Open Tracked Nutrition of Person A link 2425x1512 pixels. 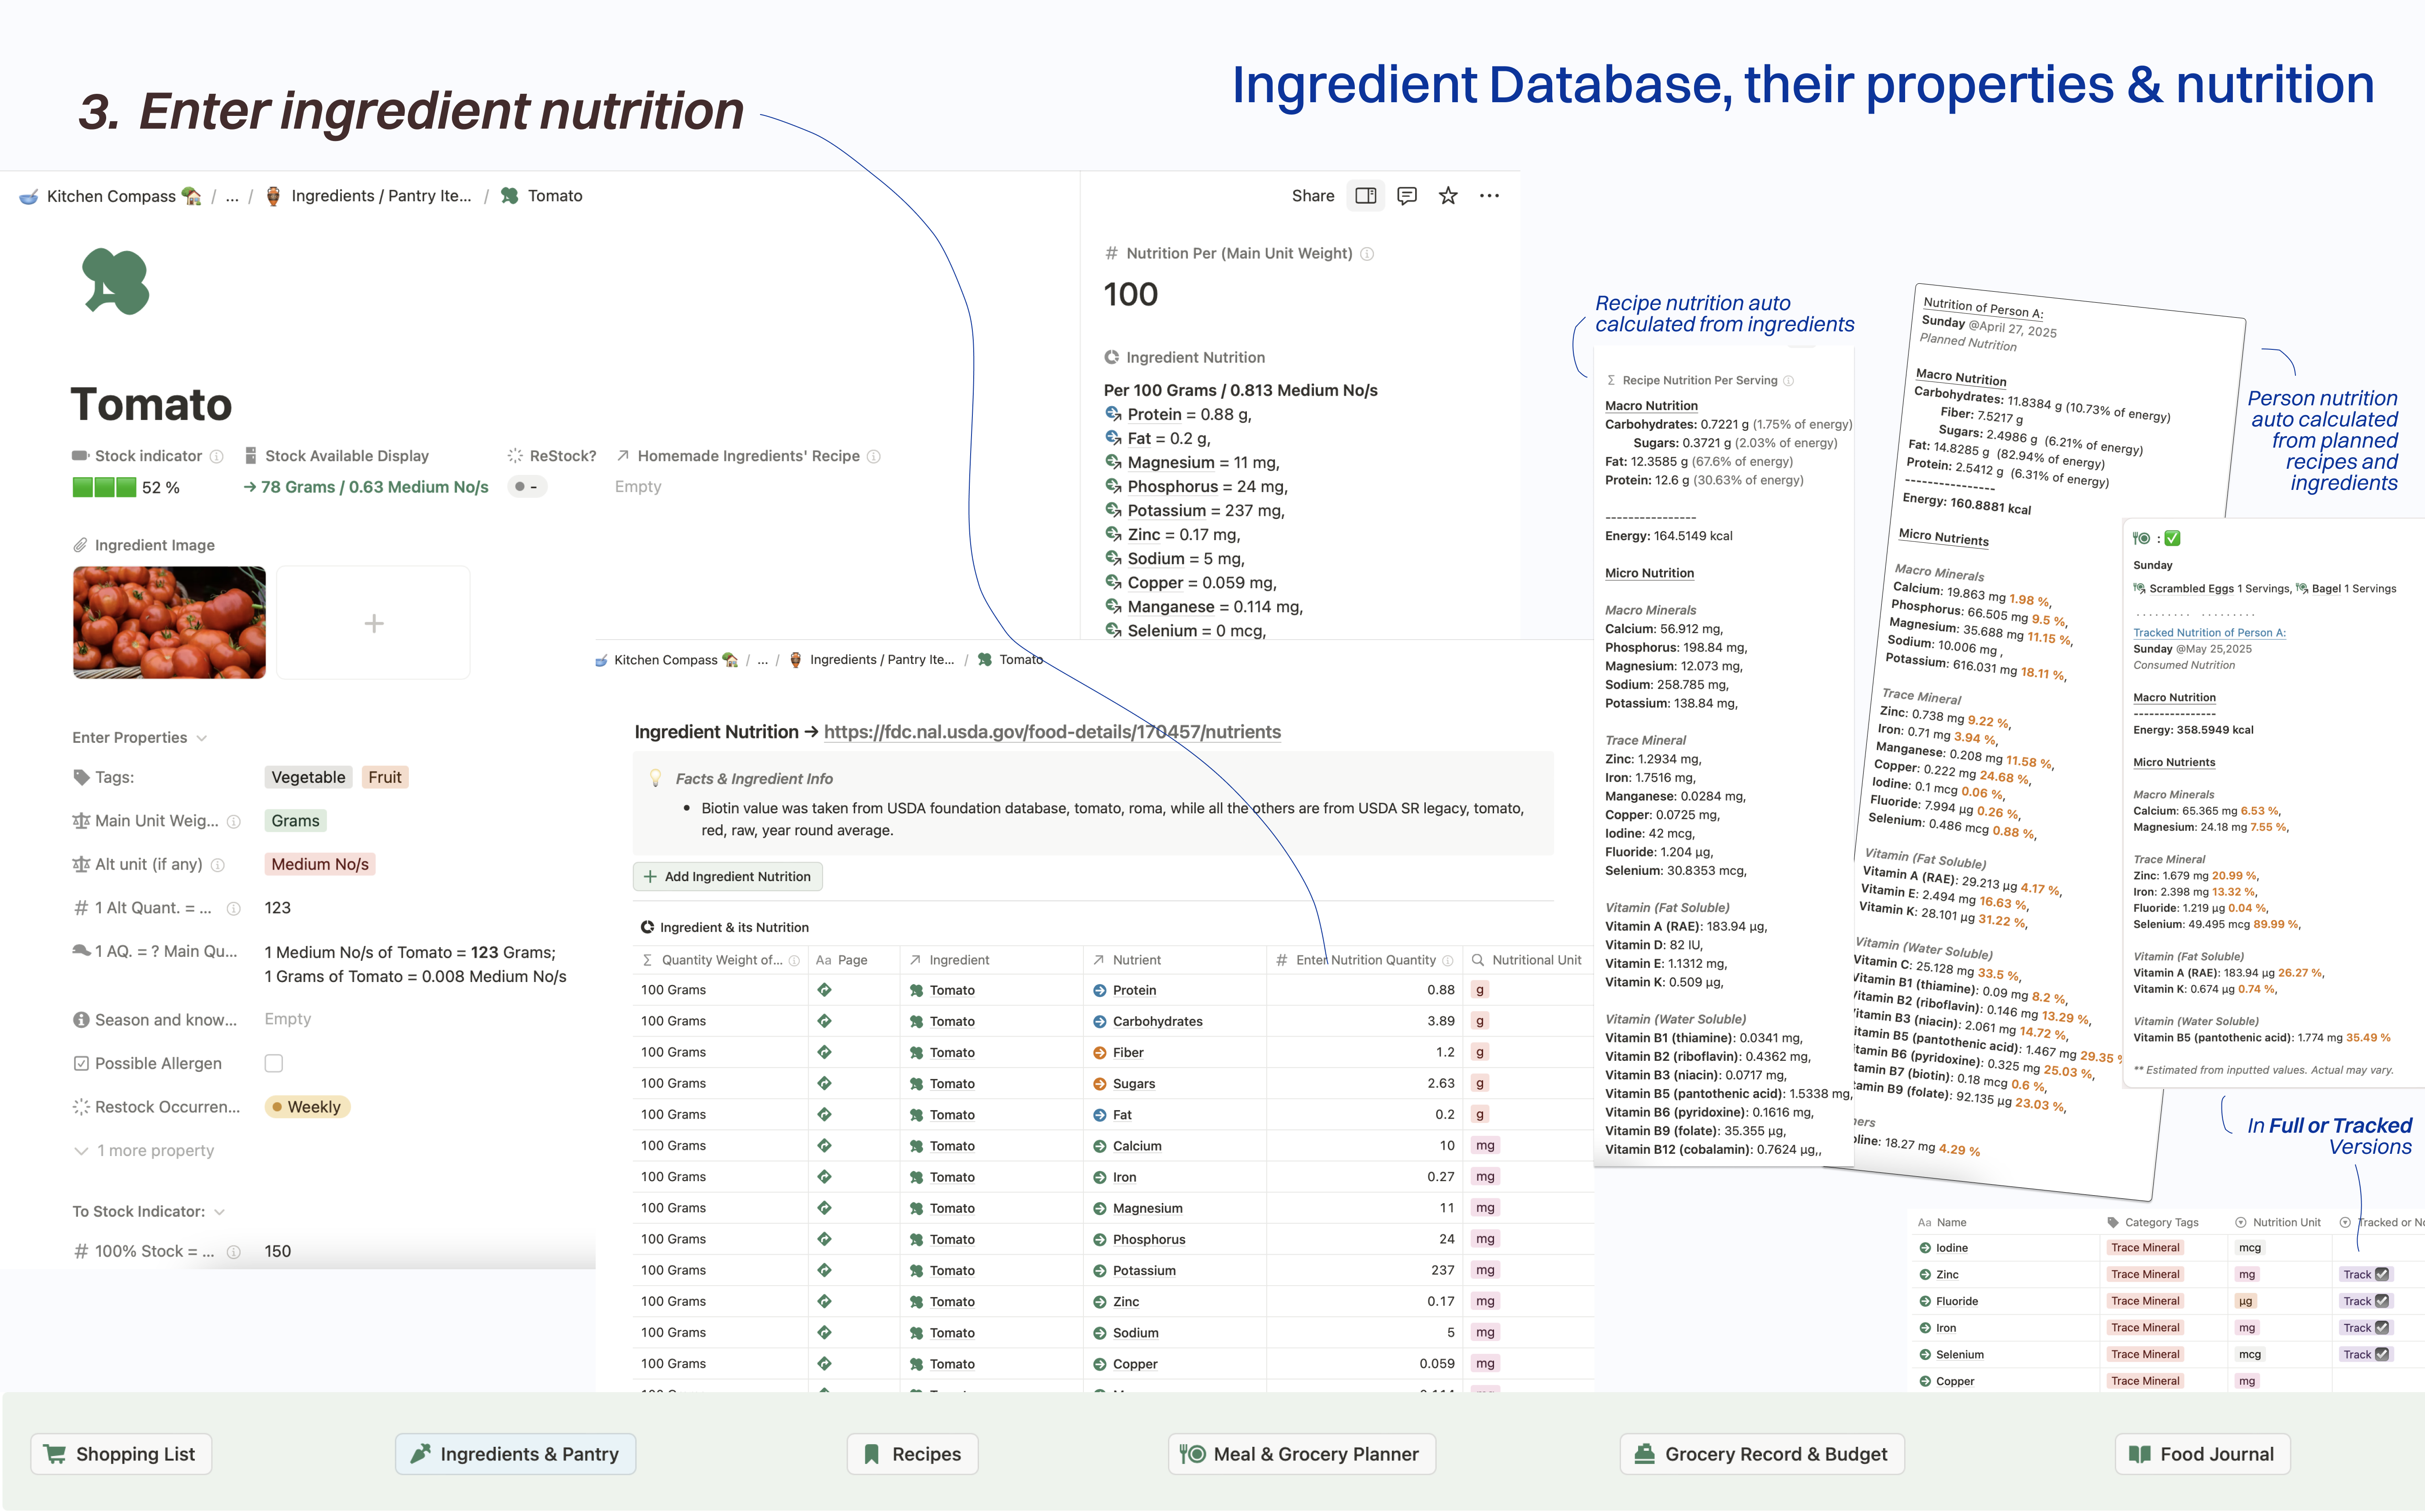pyautogui.click(x=2209, y=633)
